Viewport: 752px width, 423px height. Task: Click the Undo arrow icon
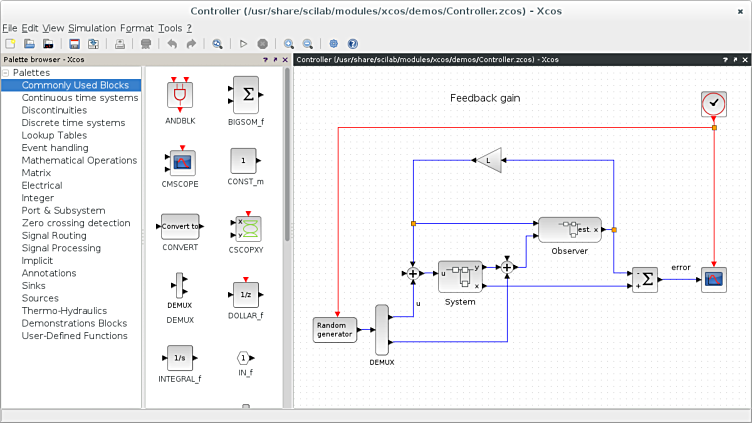172,44
